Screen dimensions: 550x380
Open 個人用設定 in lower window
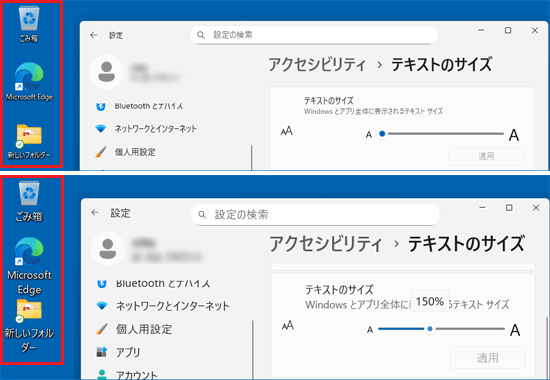(x=144, y=329)
